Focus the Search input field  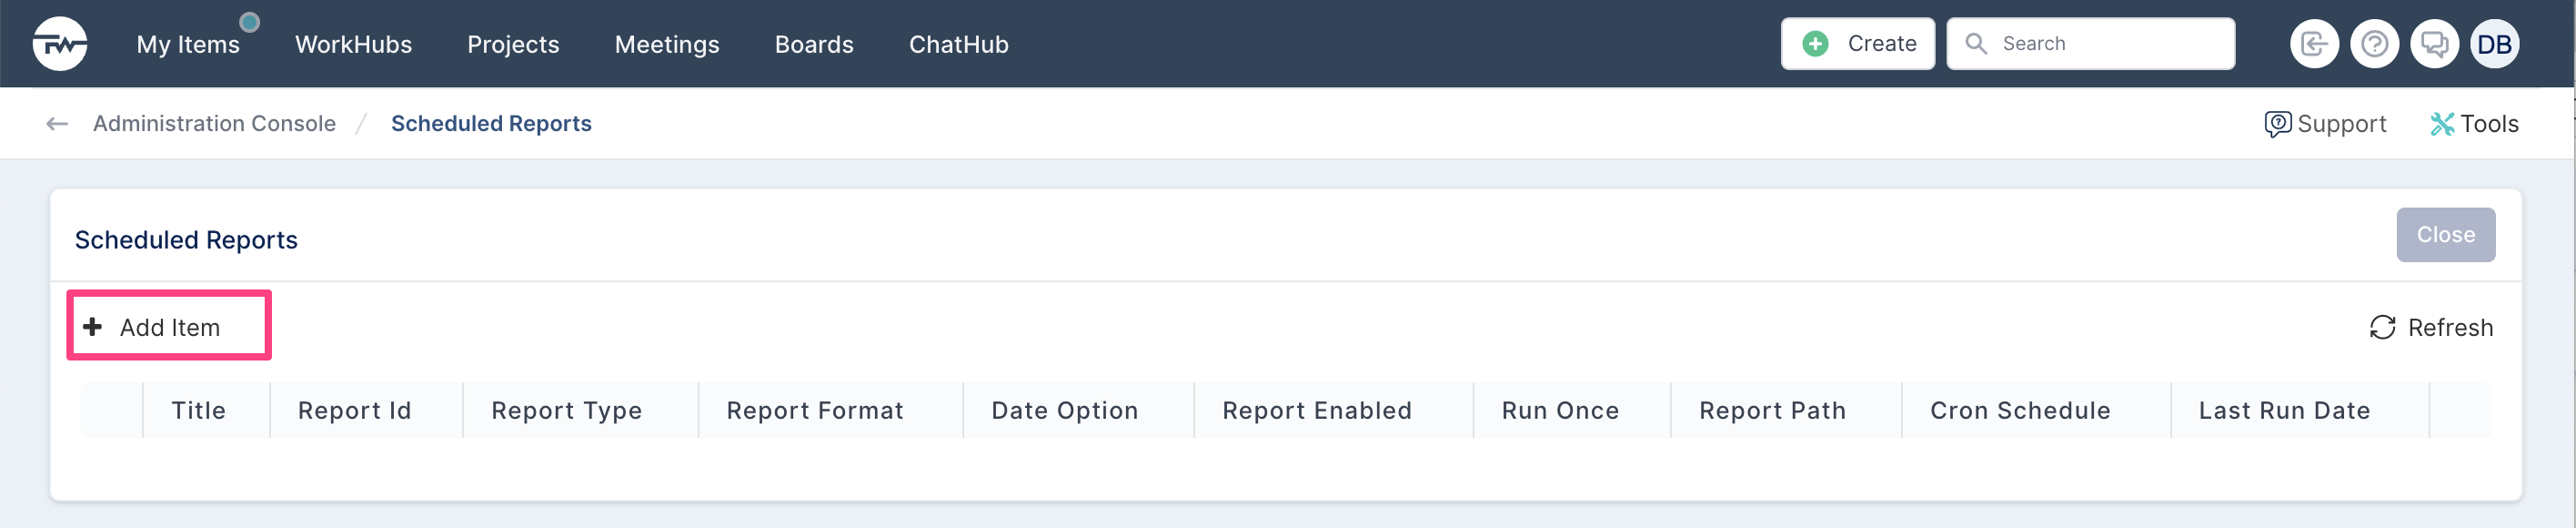point(2090,44)
